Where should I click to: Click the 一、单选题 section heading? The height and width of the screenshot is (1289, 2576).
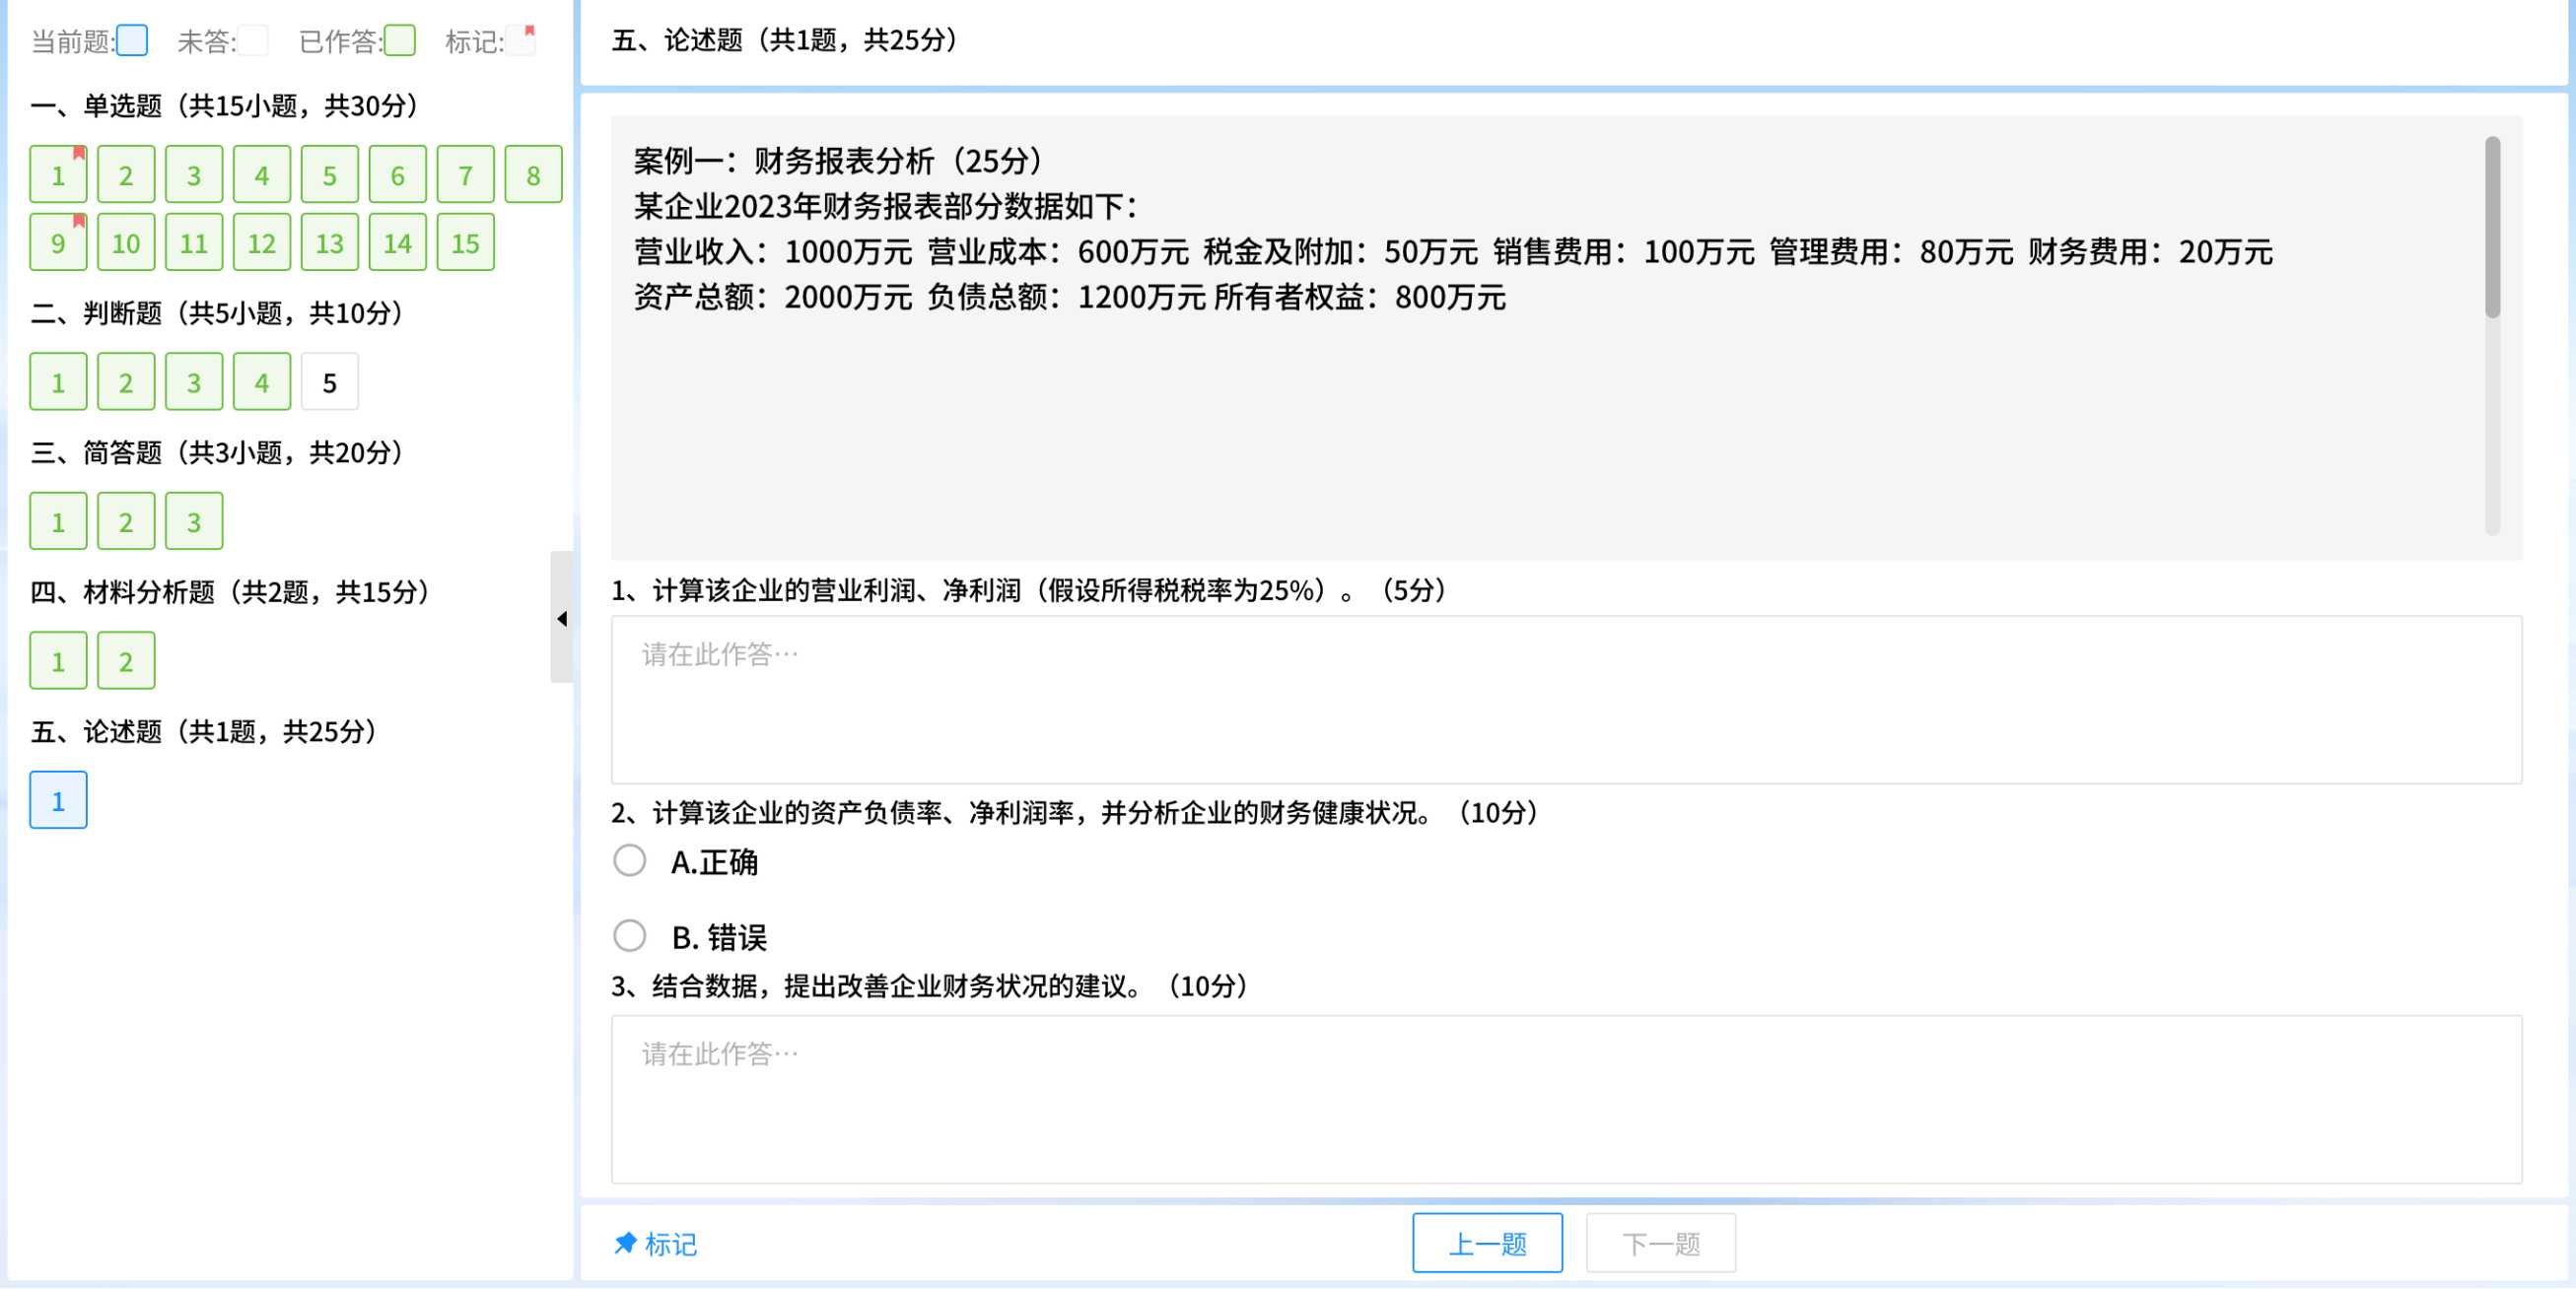click(227, 105)
